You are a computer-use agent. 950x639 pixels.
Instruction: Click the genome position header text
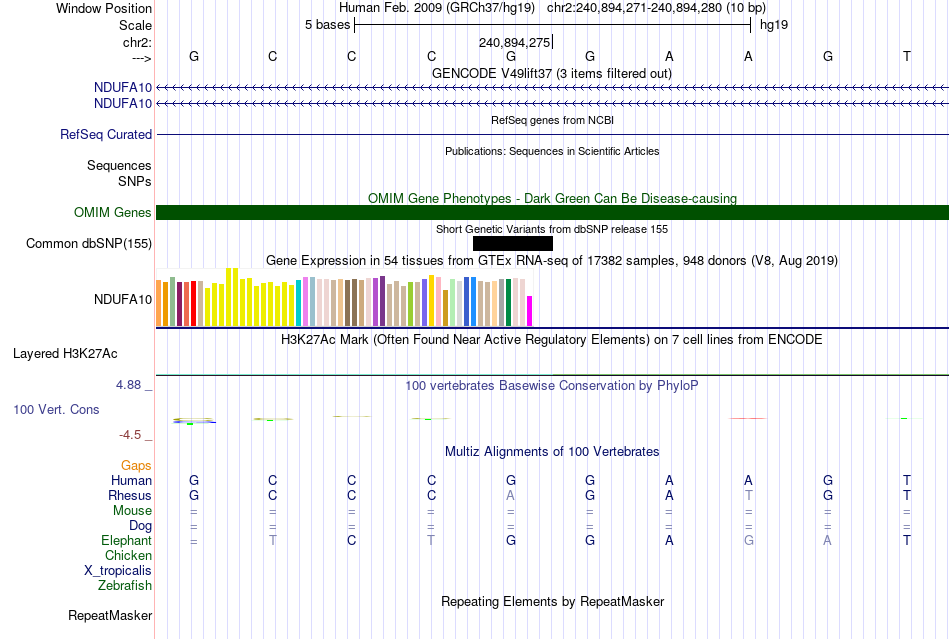pyautogui.click(x=552, y=8)
